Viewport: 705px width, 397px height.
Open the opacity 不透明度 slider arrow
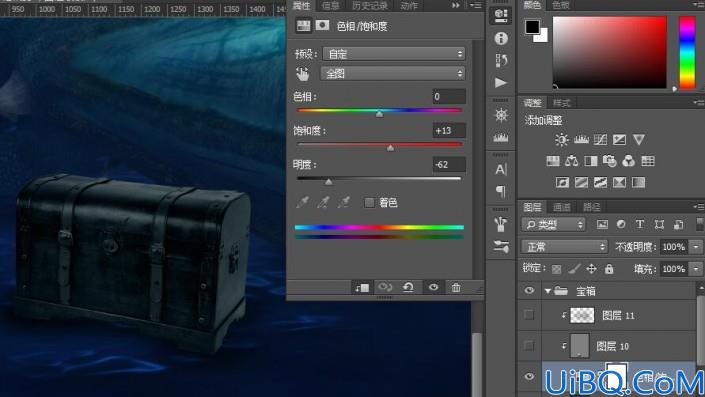click(x=696, y=247)
